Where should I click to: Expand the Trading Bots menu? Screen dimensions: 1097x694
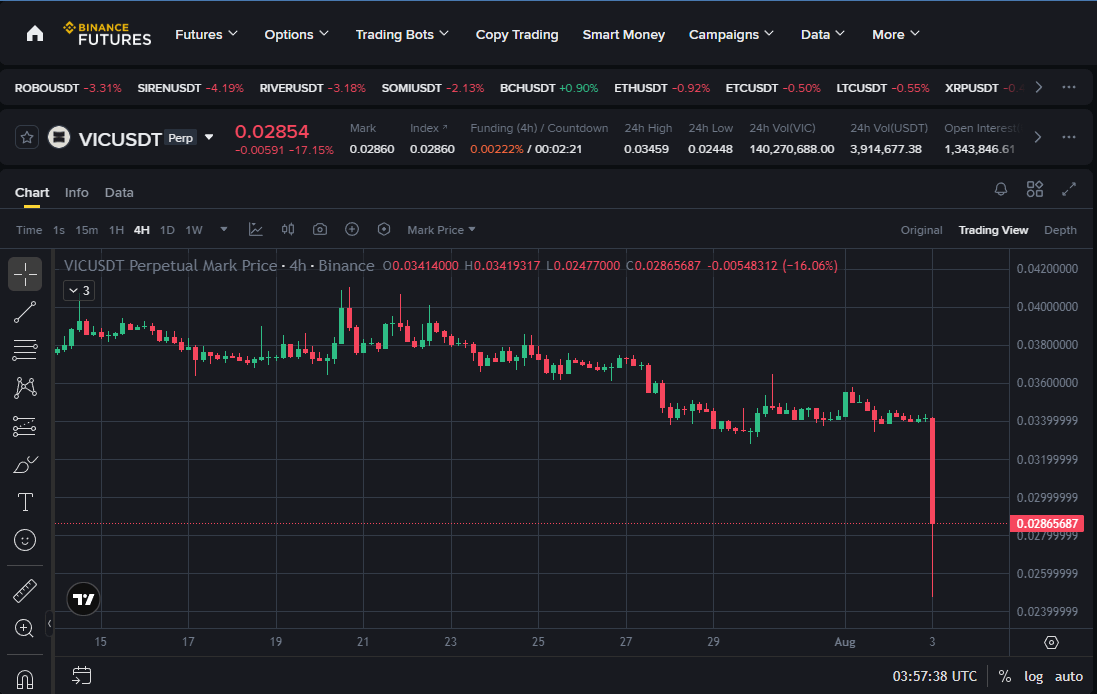pos(402,34)
